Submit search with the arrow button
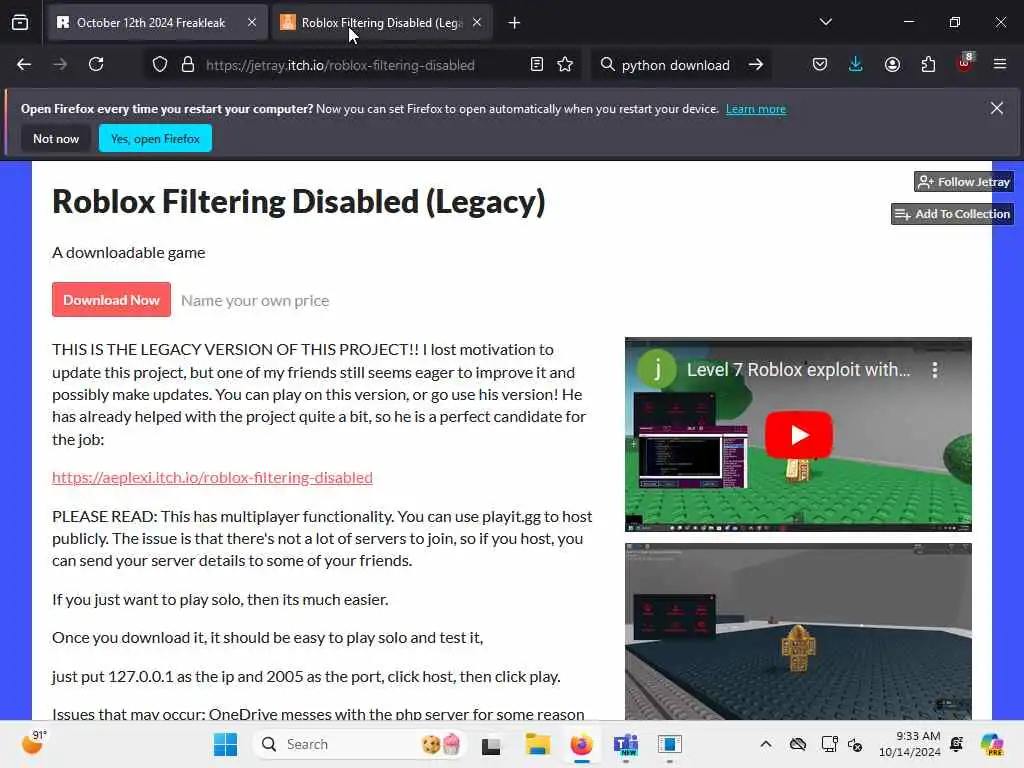Image resolution: width=1024 pixels, height=768 pixels. 756,65
